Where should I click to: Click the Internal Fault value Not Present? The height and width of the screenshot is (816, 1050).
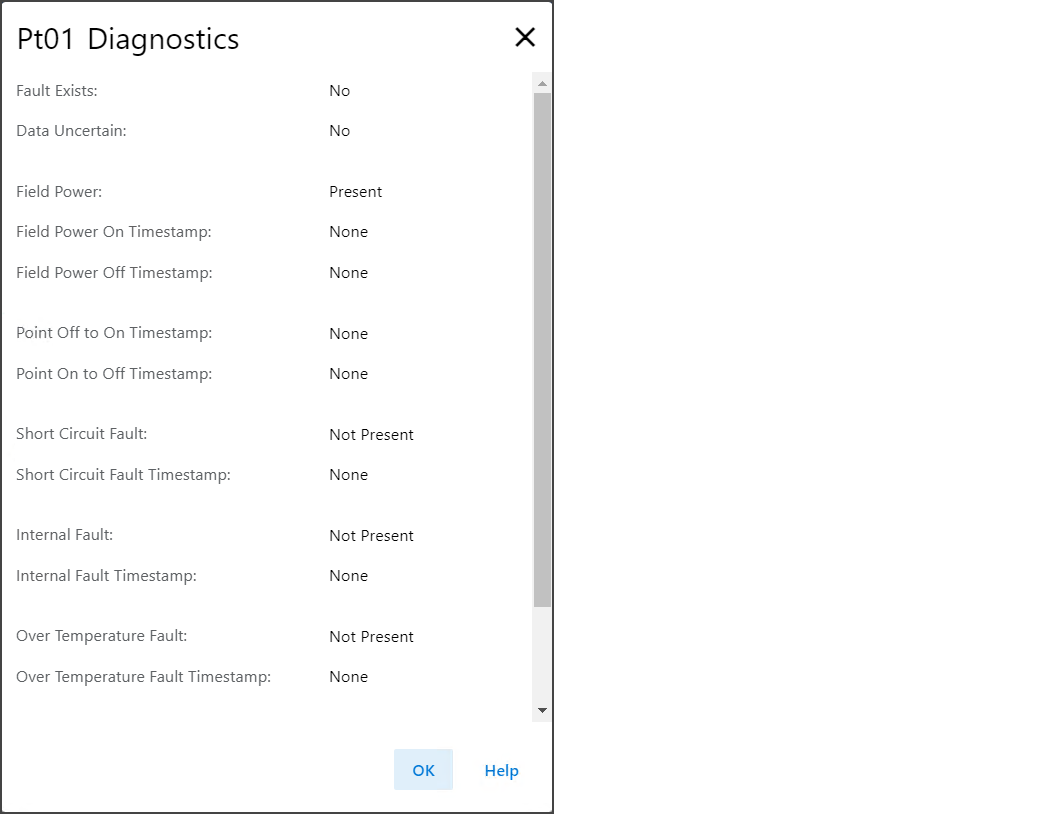371,536
